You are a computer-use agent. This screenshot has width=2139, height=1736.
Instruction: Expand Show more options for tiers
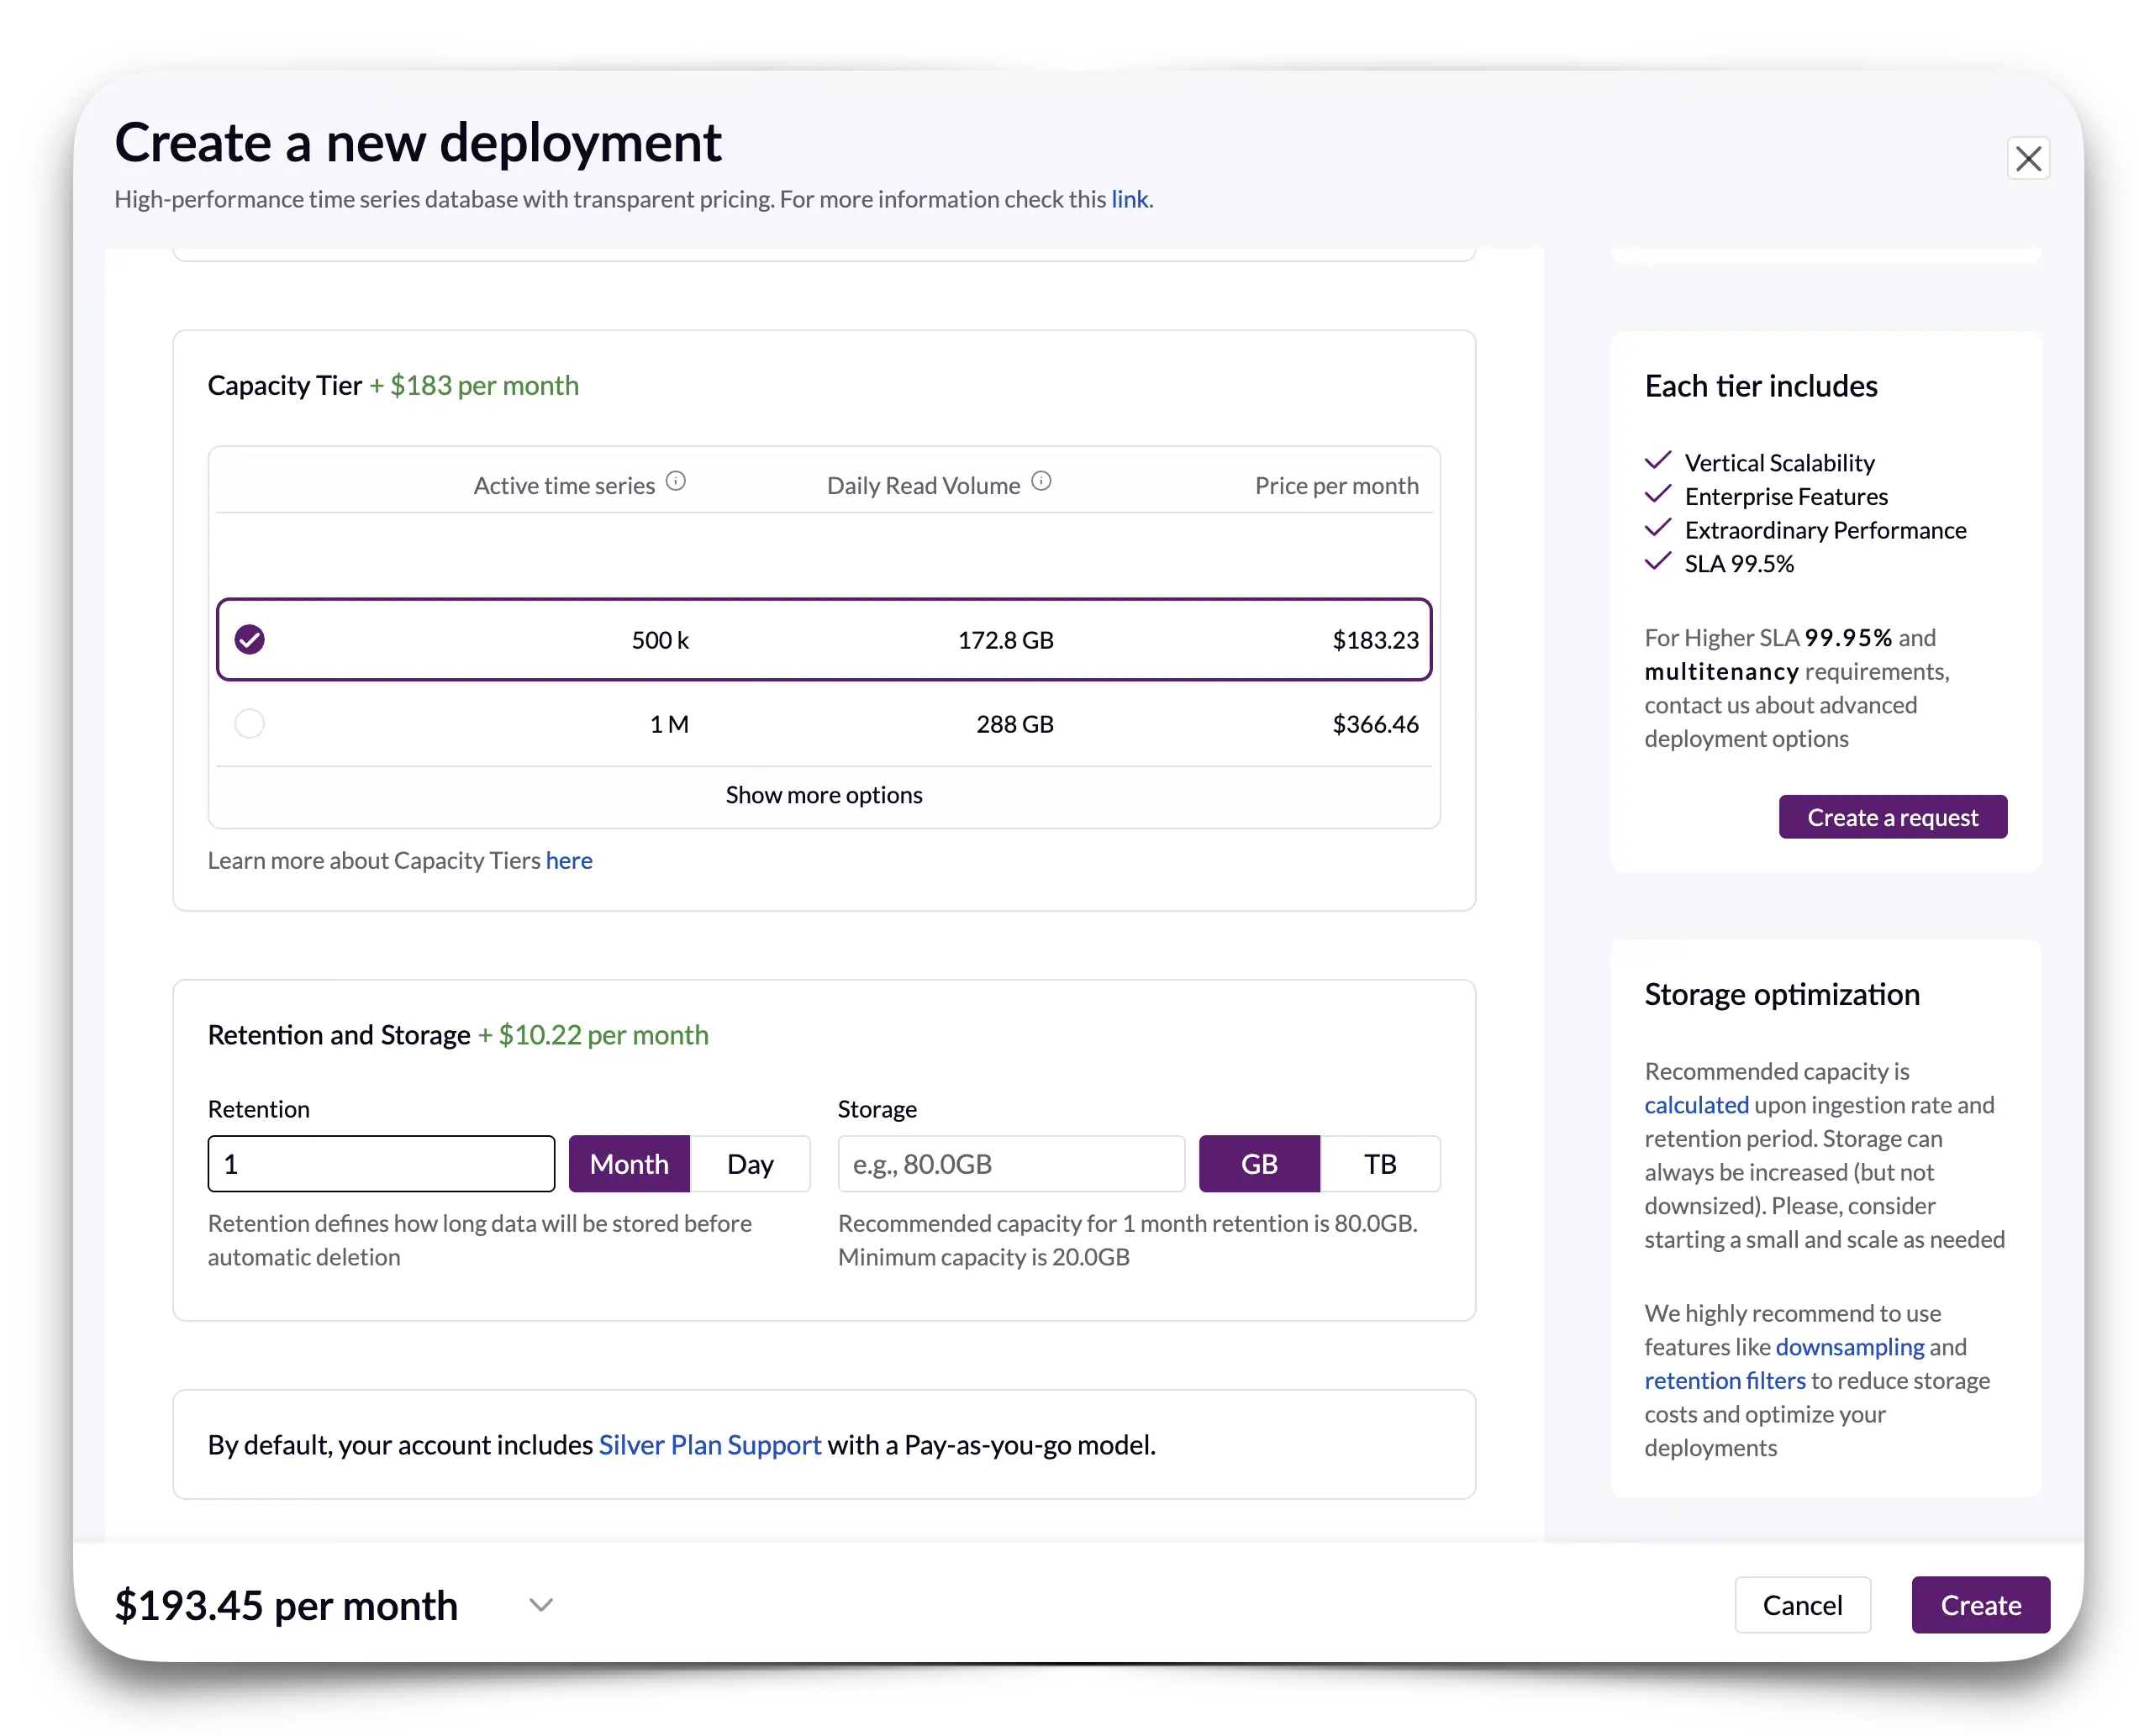coord(824,795)
